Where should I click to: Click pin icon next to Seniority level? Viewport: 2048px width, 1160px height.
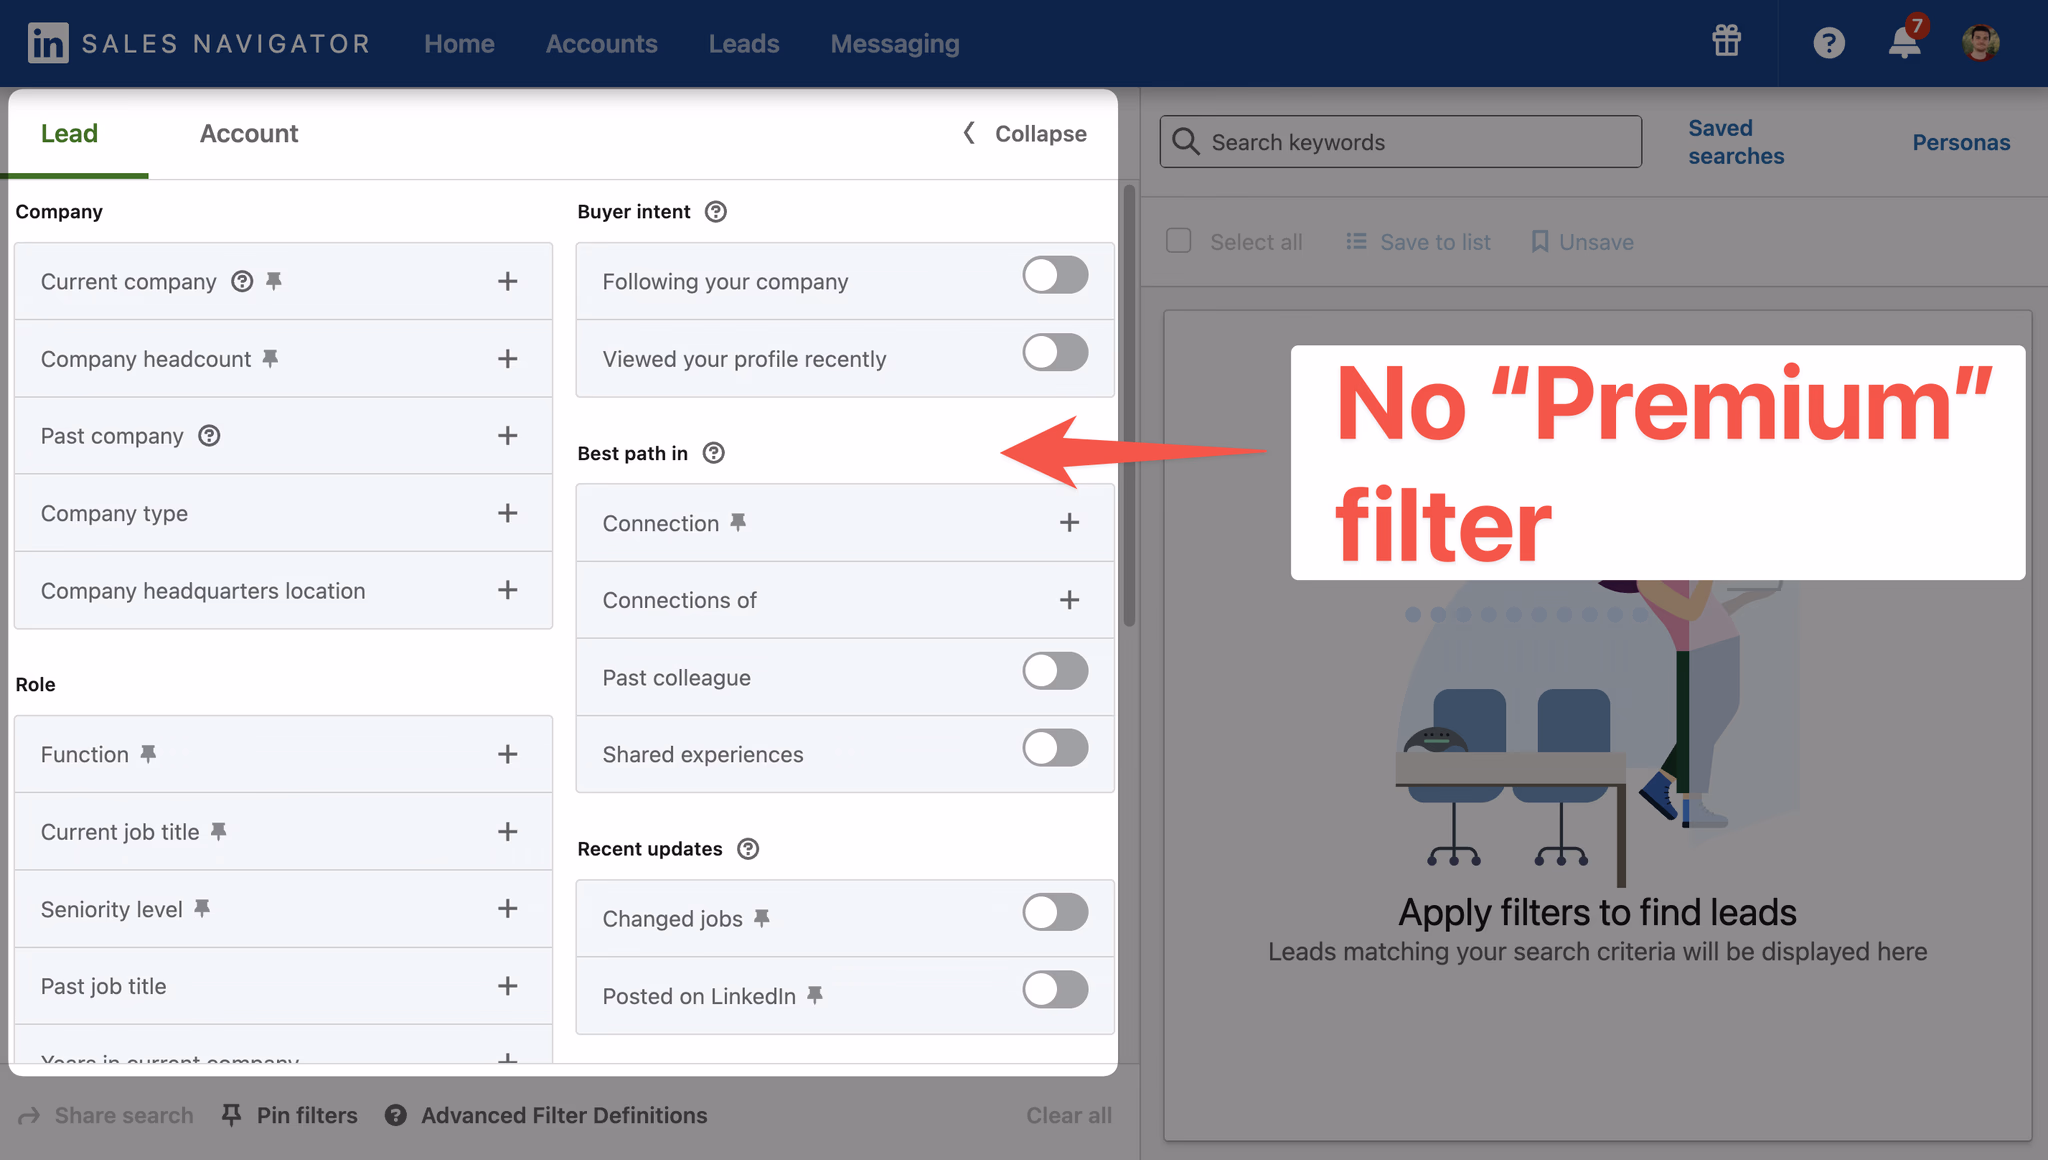(x=202, y=908)
